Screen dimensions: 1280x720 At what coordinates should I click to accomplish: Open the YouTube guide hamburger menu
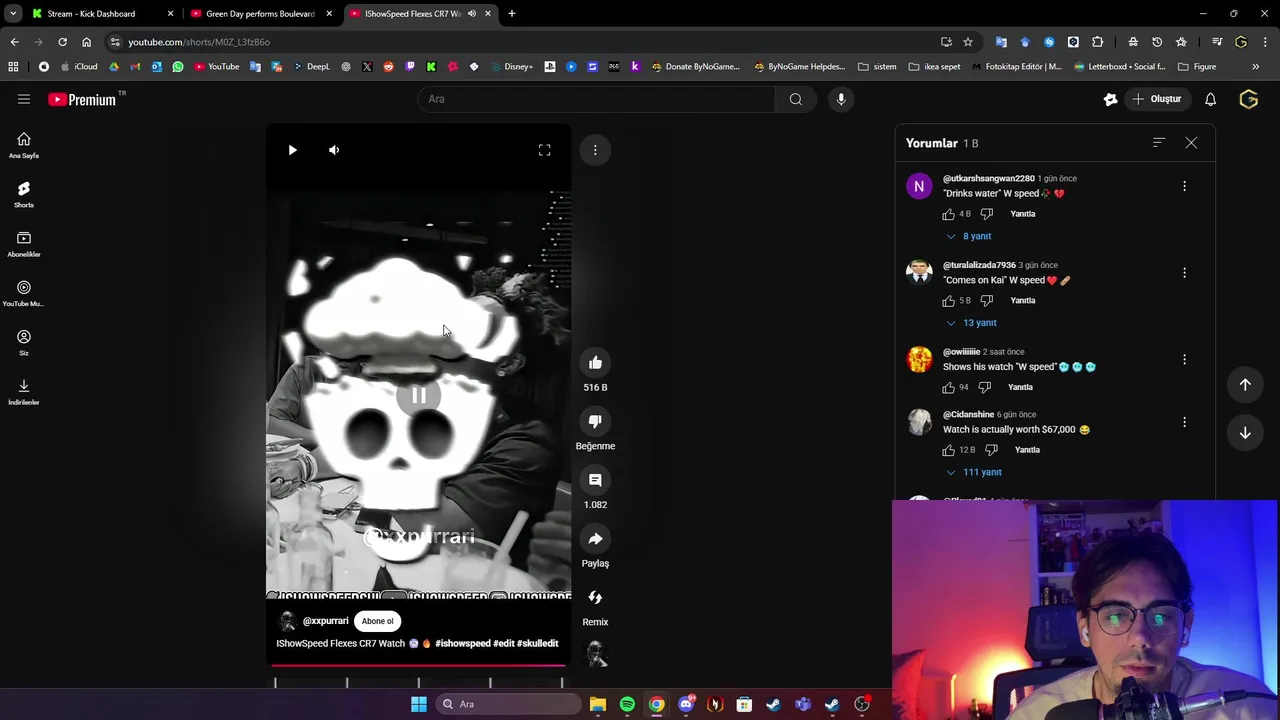[x=24, y=99]
